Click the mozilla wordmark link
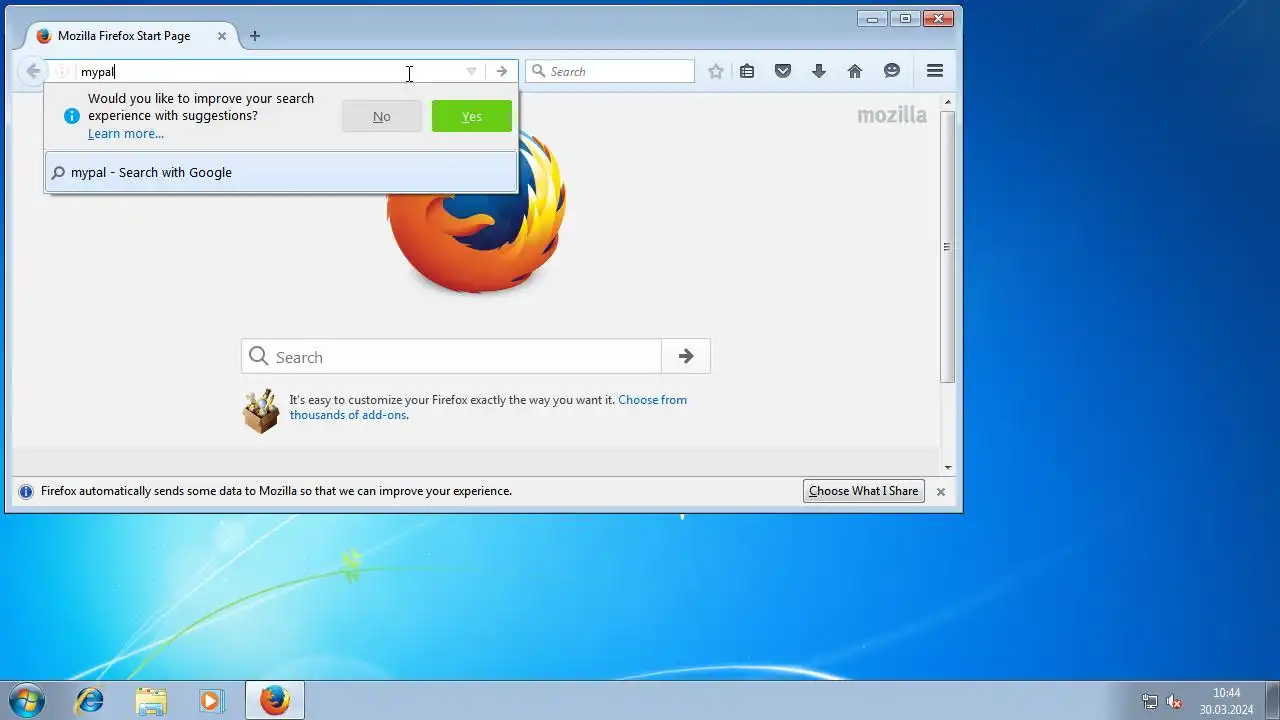The width and height of the screenshot is (1280, 720). pyautogui.click(x=892, y=115)
